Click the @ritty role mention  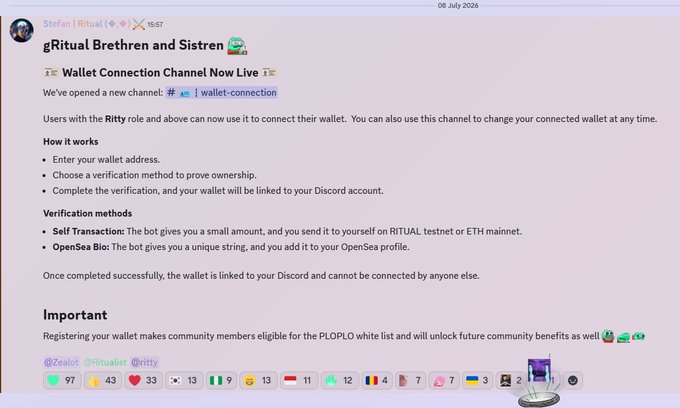click(144, 362)
